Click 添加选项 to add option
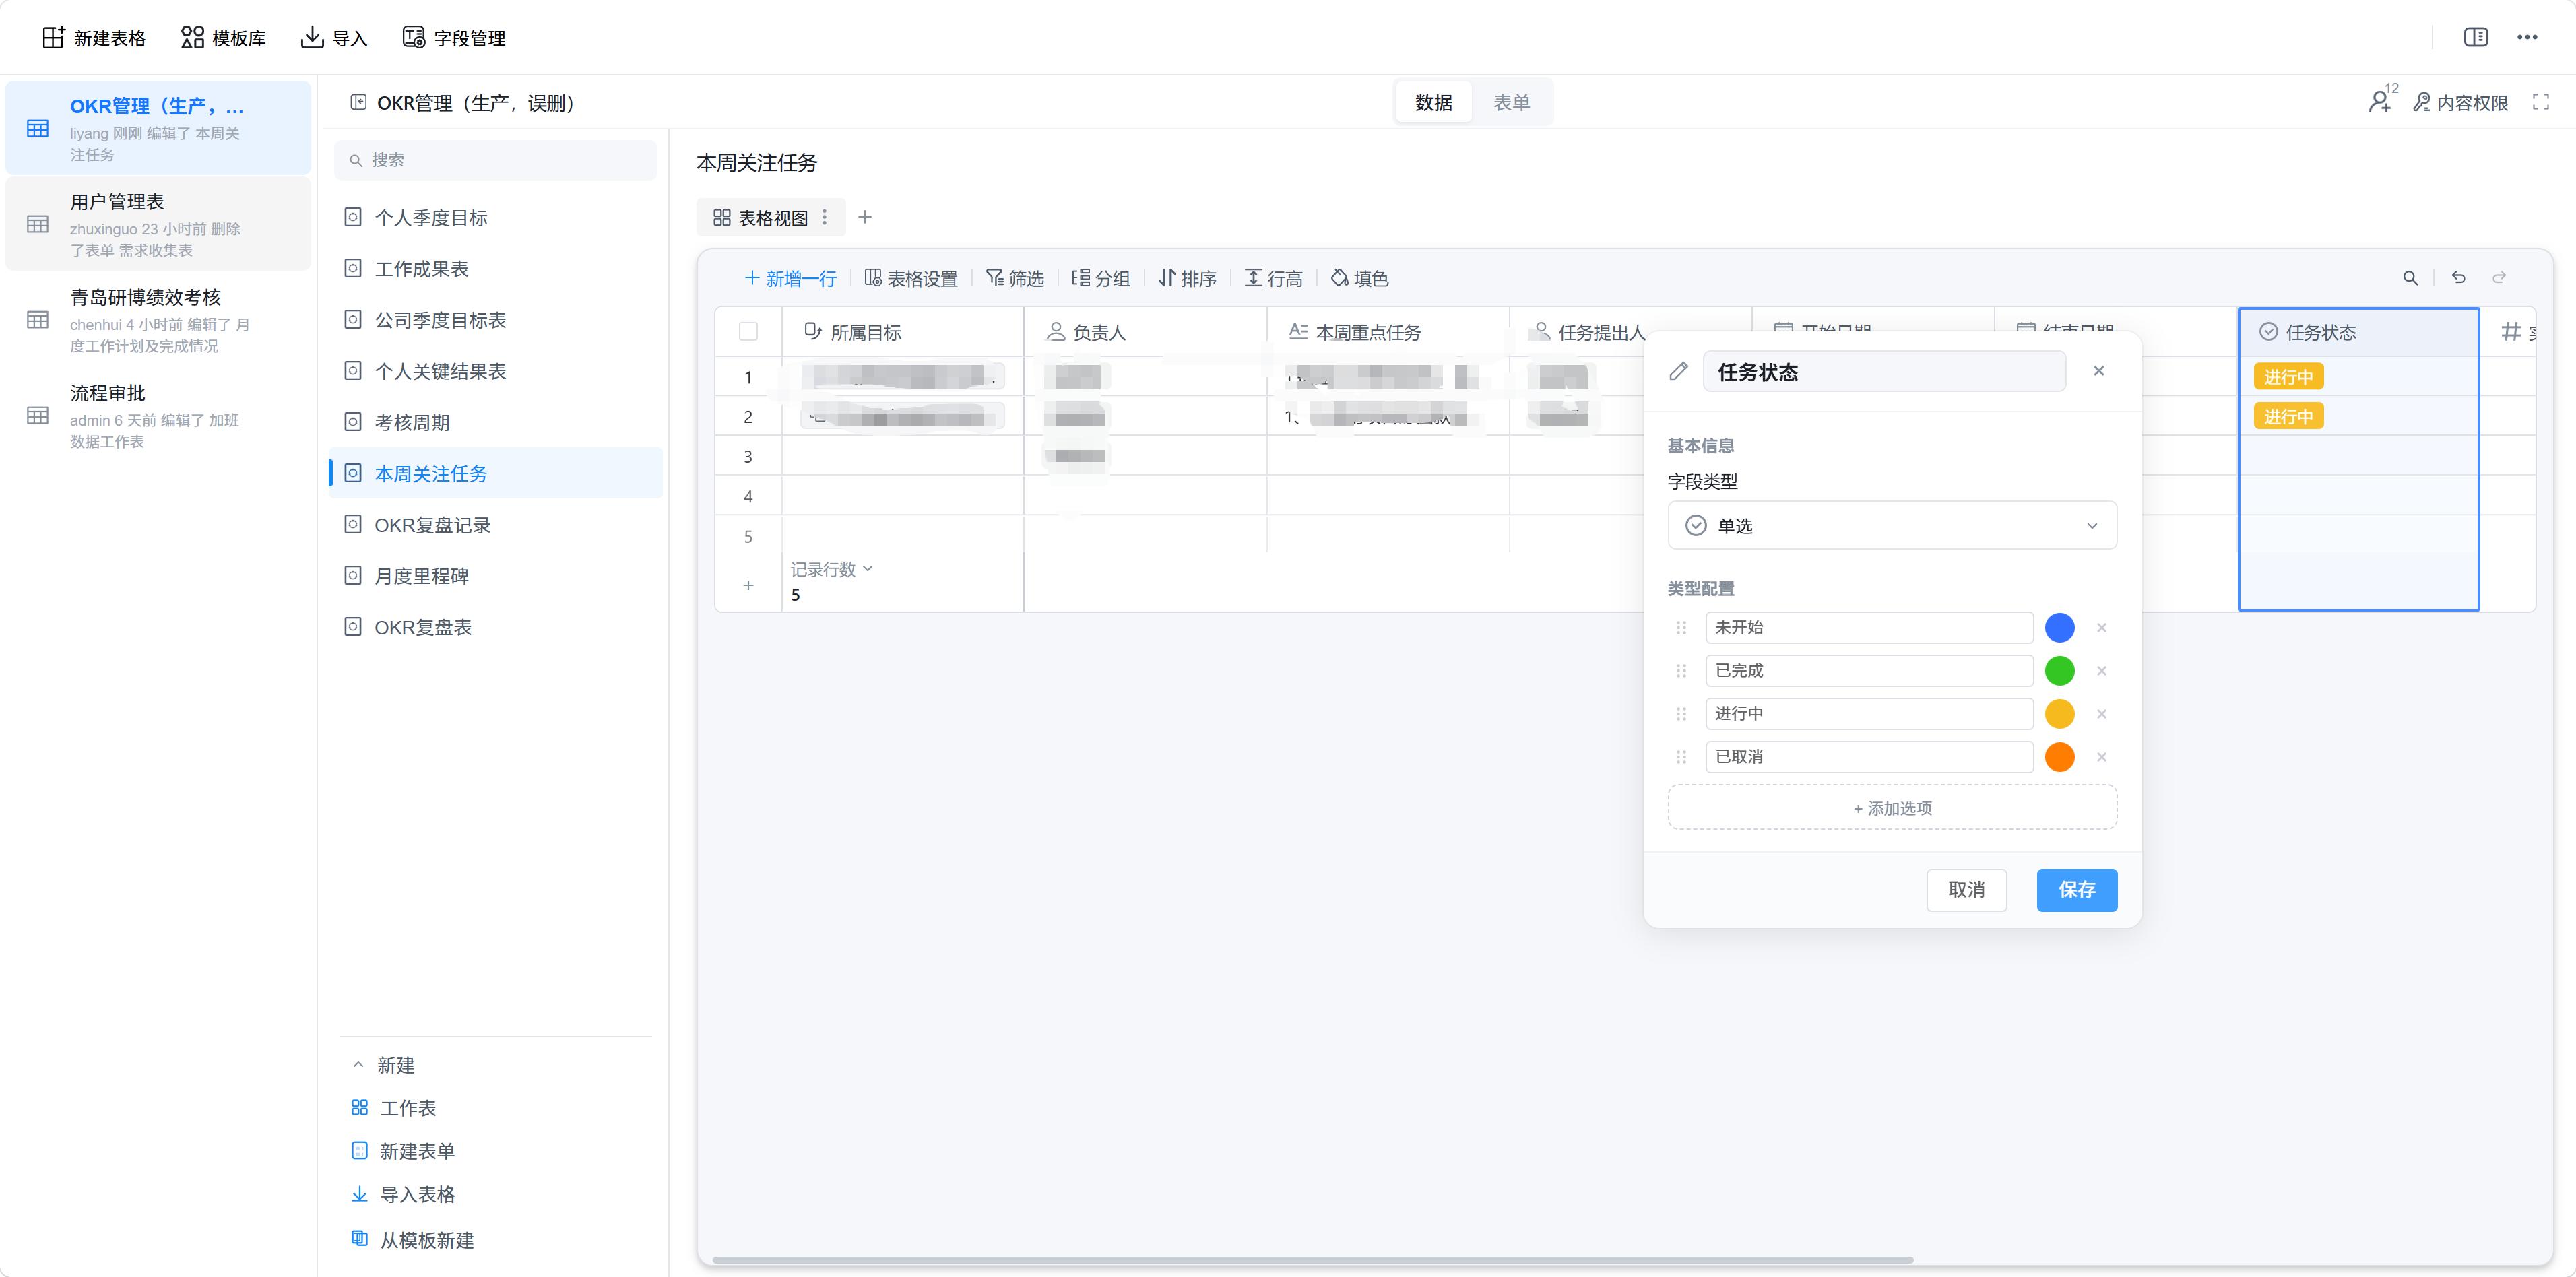 1892,808
